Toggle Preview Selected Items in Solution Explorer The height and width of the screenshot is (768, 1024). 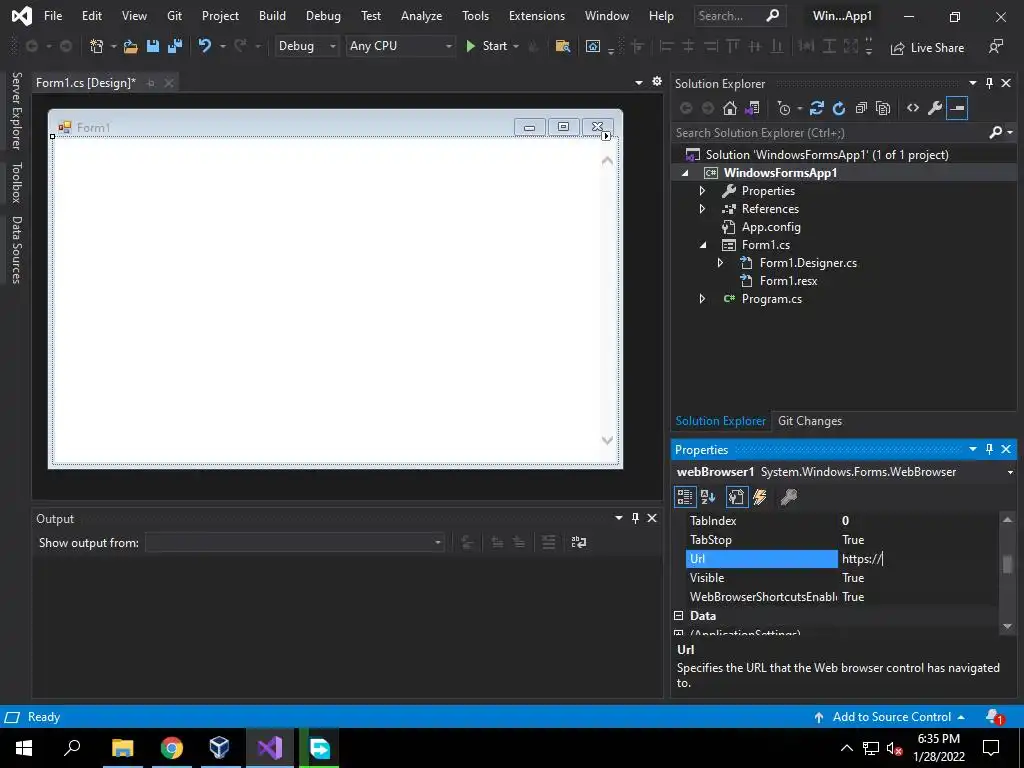point(957,108)
